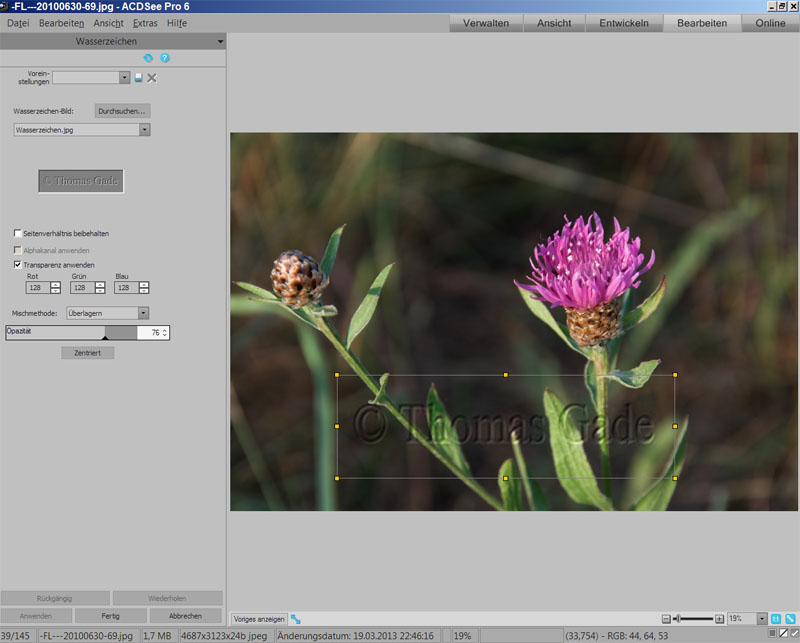Click the blue help question mark icon
800x643 pixels.
[165, 59]
